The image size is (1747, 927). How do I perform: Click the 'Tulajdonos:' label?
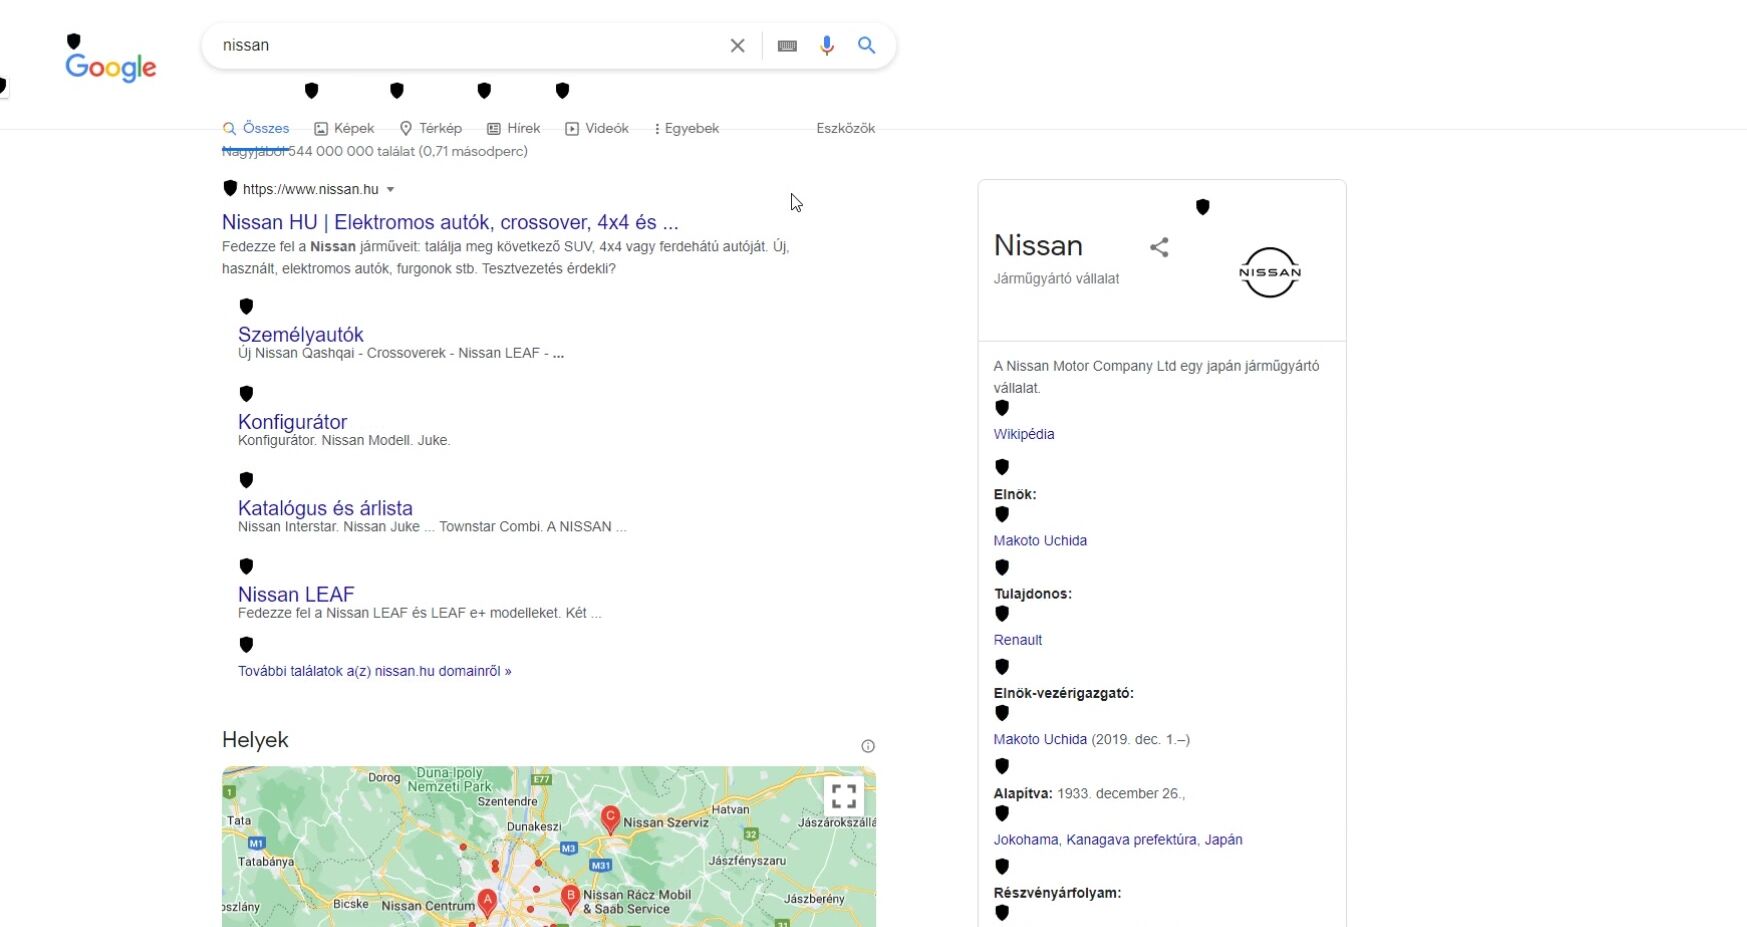1033,594
